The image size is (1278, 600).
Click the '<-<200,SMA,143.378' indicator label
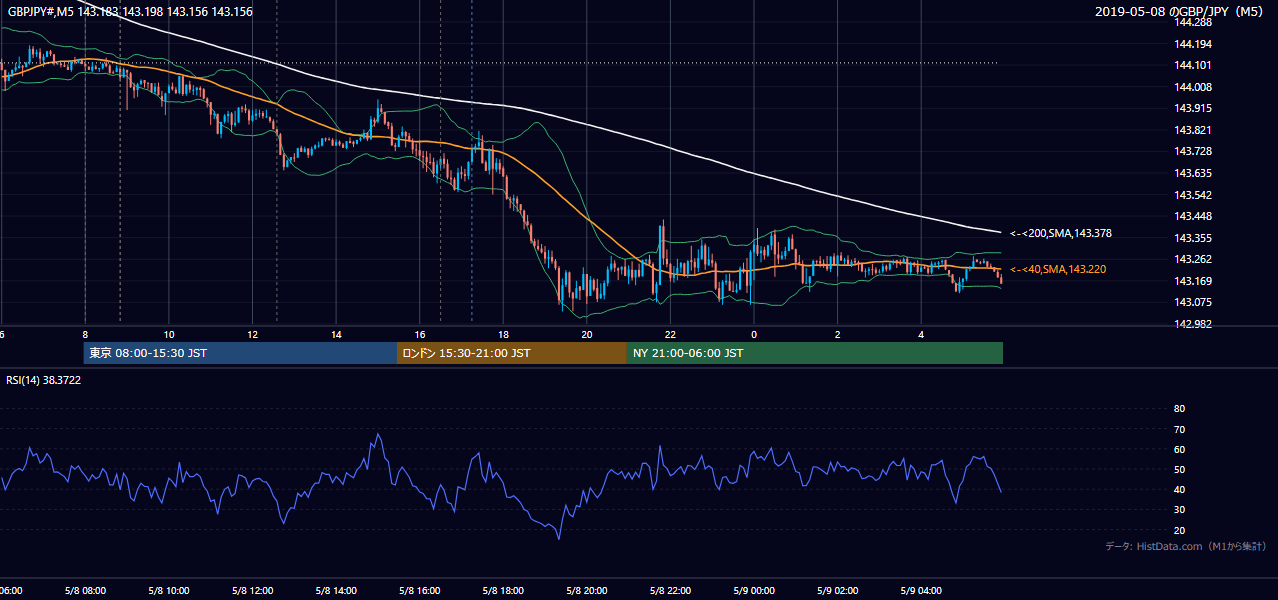pos(1061,233)
